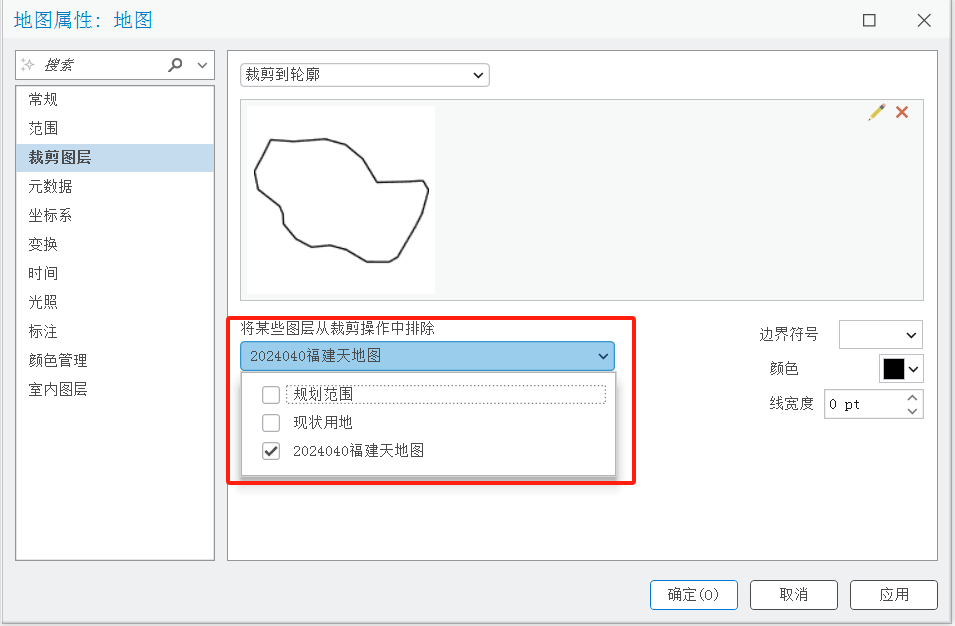The image size is (955, 626).
Task: Check the 现状用地 checkbox
Action: (x=271, y=423)
